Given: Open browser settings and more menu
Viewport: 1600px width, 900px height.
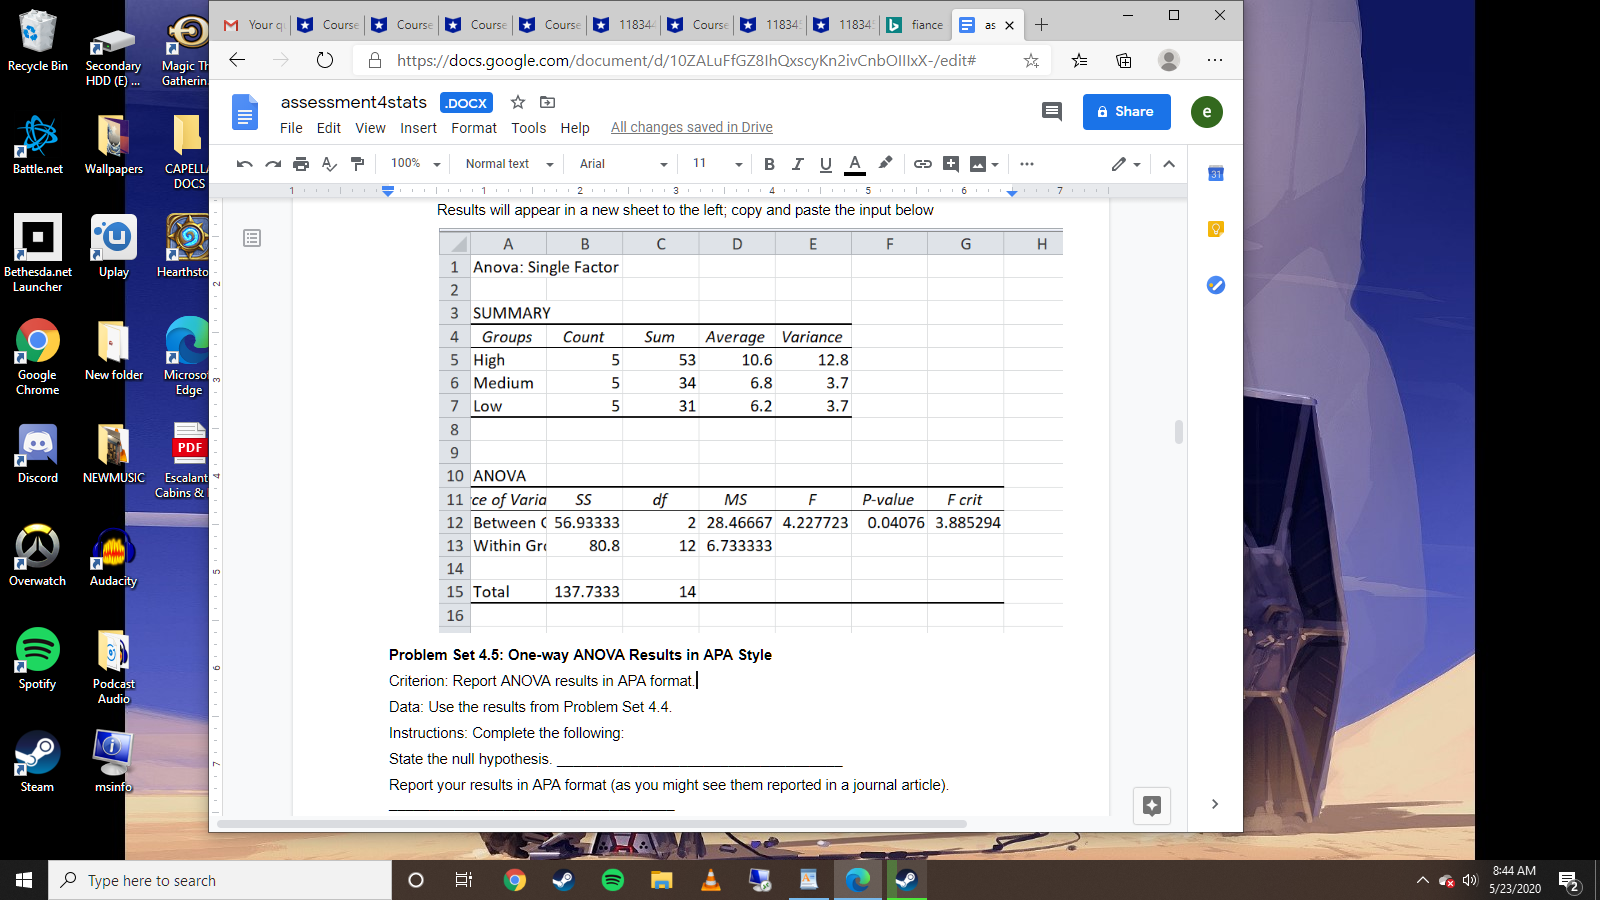Looking at the screenshot, I should tap(1215, 60).
